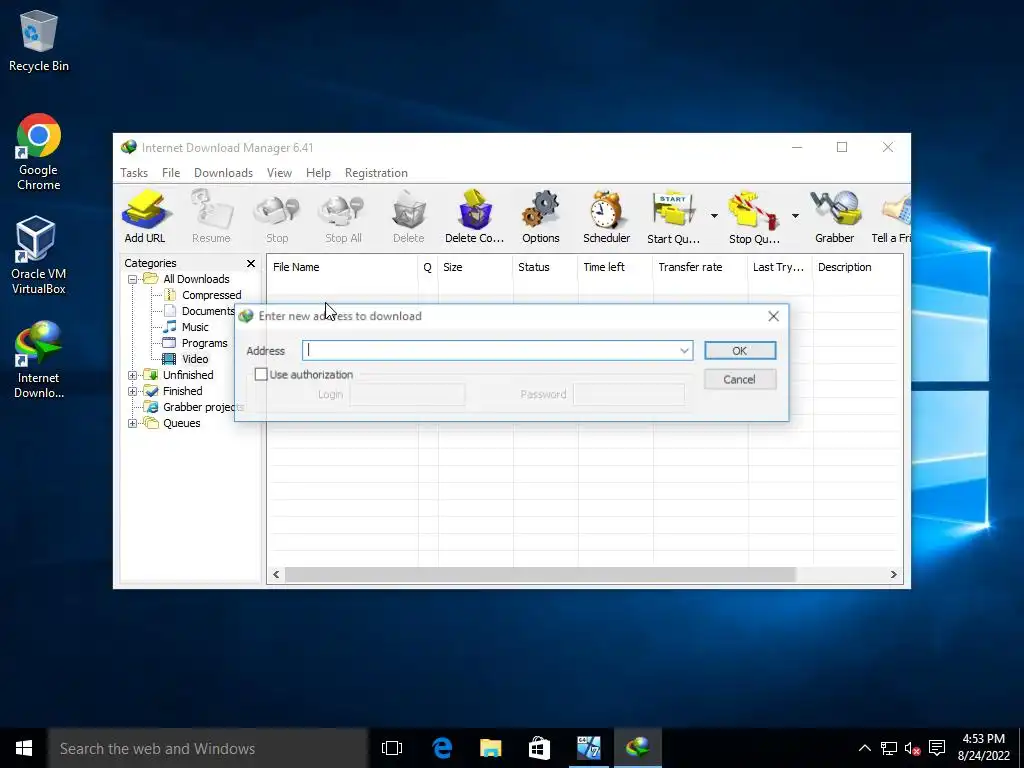Select the Video category icon

coord(169,359)
